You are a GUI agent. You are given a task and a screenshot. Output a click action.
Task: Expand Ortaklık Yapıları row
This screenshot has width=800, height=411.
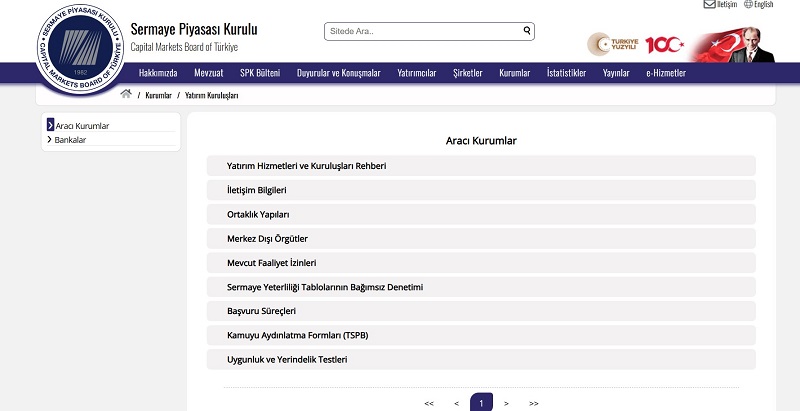pos(481,214)
